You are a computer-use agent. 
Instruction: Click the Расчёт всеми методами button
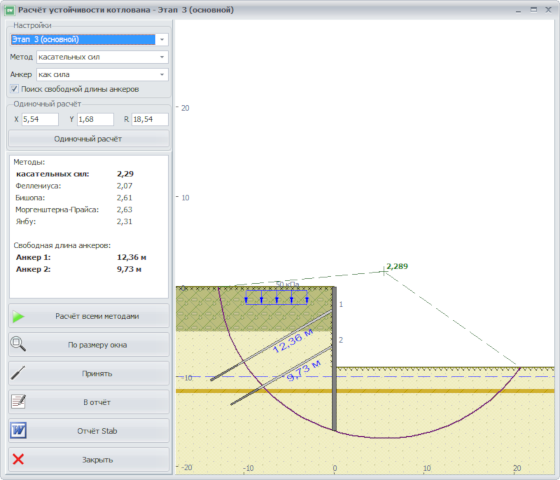tap(89, 316)
